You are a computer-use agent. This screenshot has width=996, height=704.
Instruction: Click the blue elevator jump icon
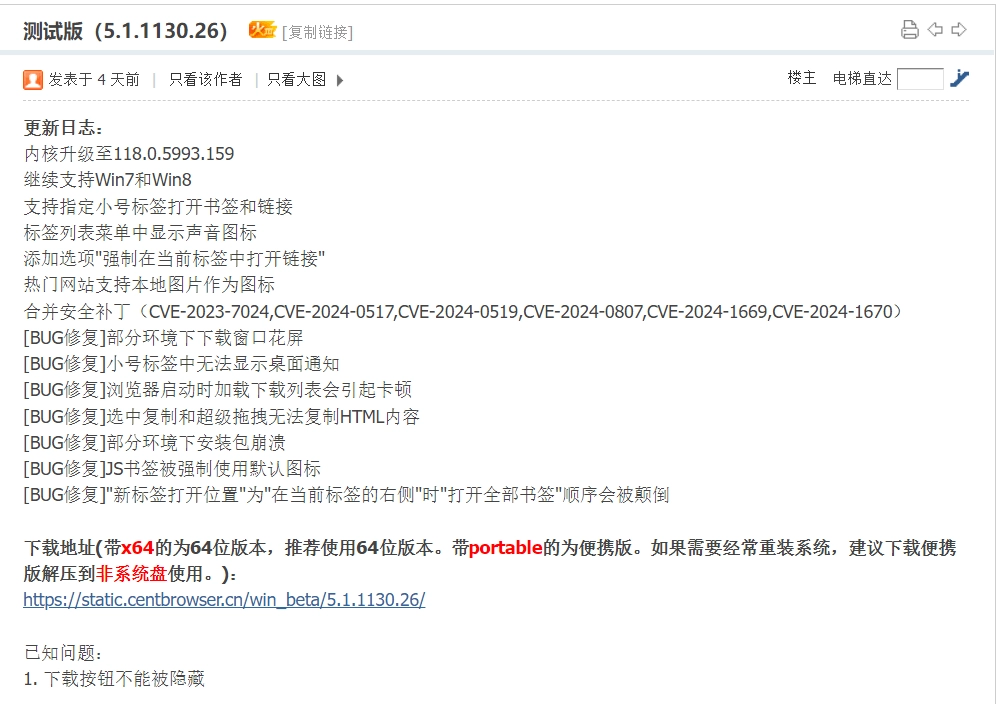(x=959, y=78)
